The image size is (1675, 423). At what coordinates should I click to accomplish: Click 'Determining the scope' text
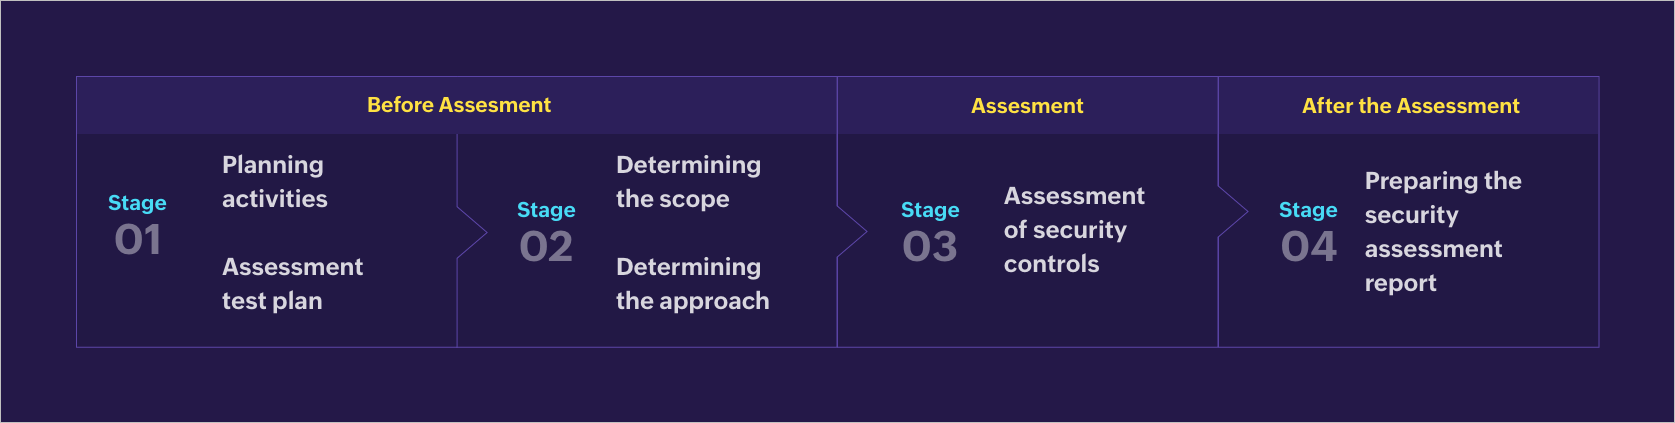click(x=688, y=182)
